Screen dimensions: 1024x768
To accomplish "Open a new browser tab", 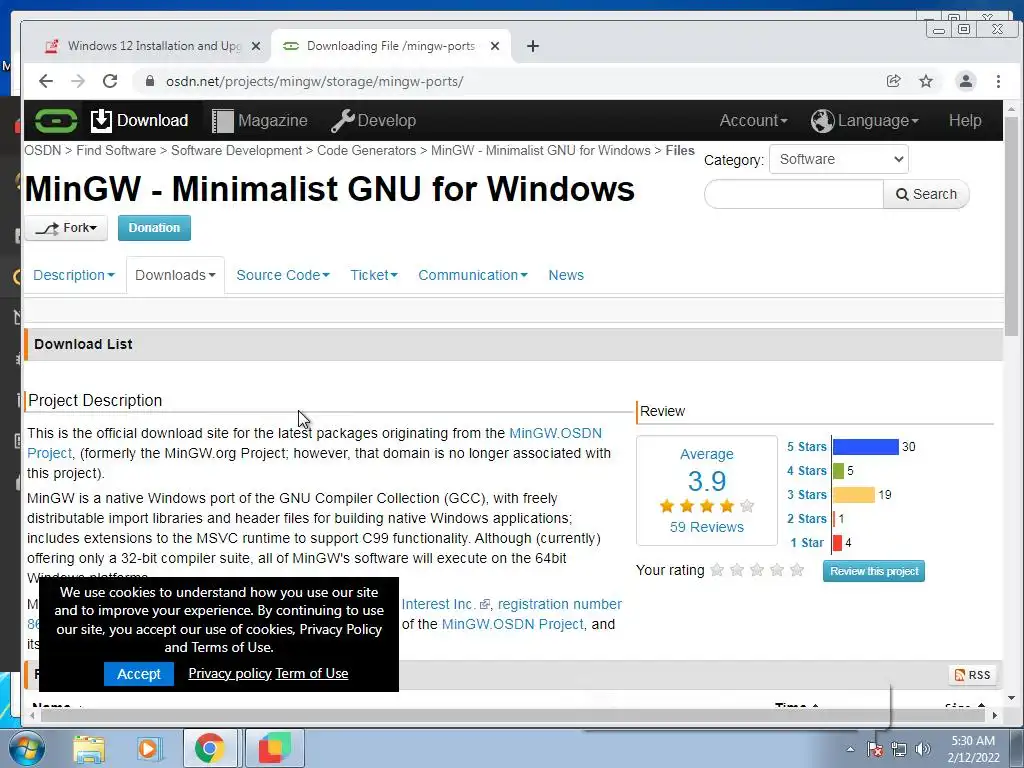I will click(x=533, y=46).
